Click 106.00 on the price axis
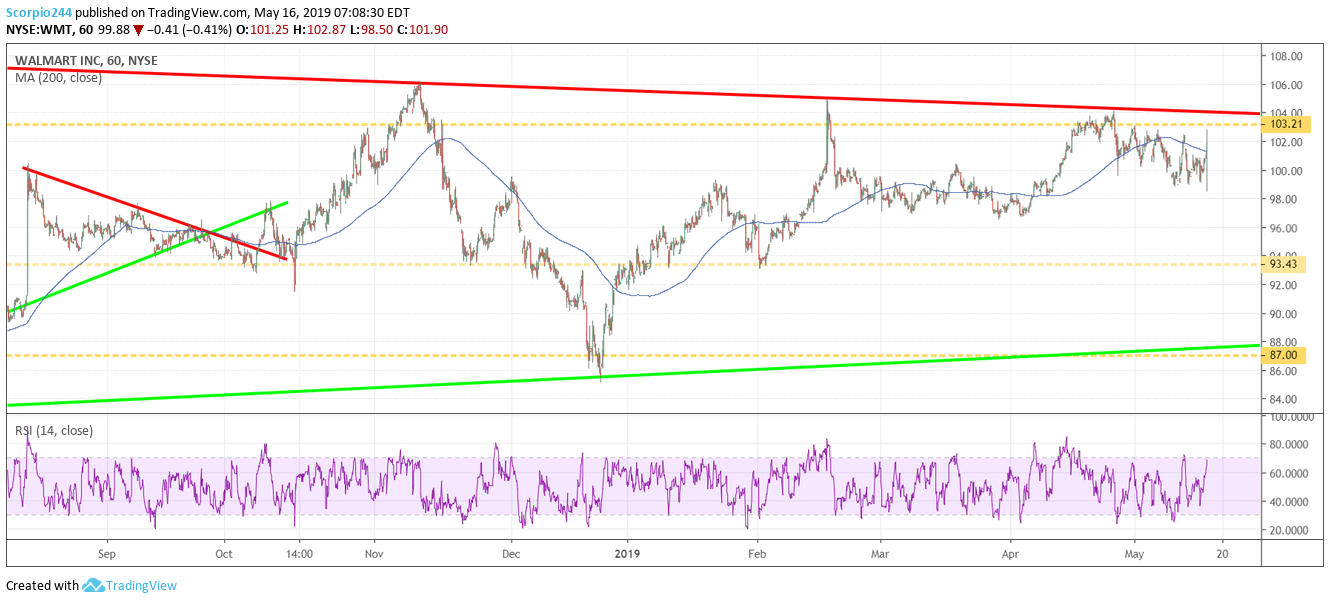The height and width of the screenshot is (603, 1330). 1284,85
